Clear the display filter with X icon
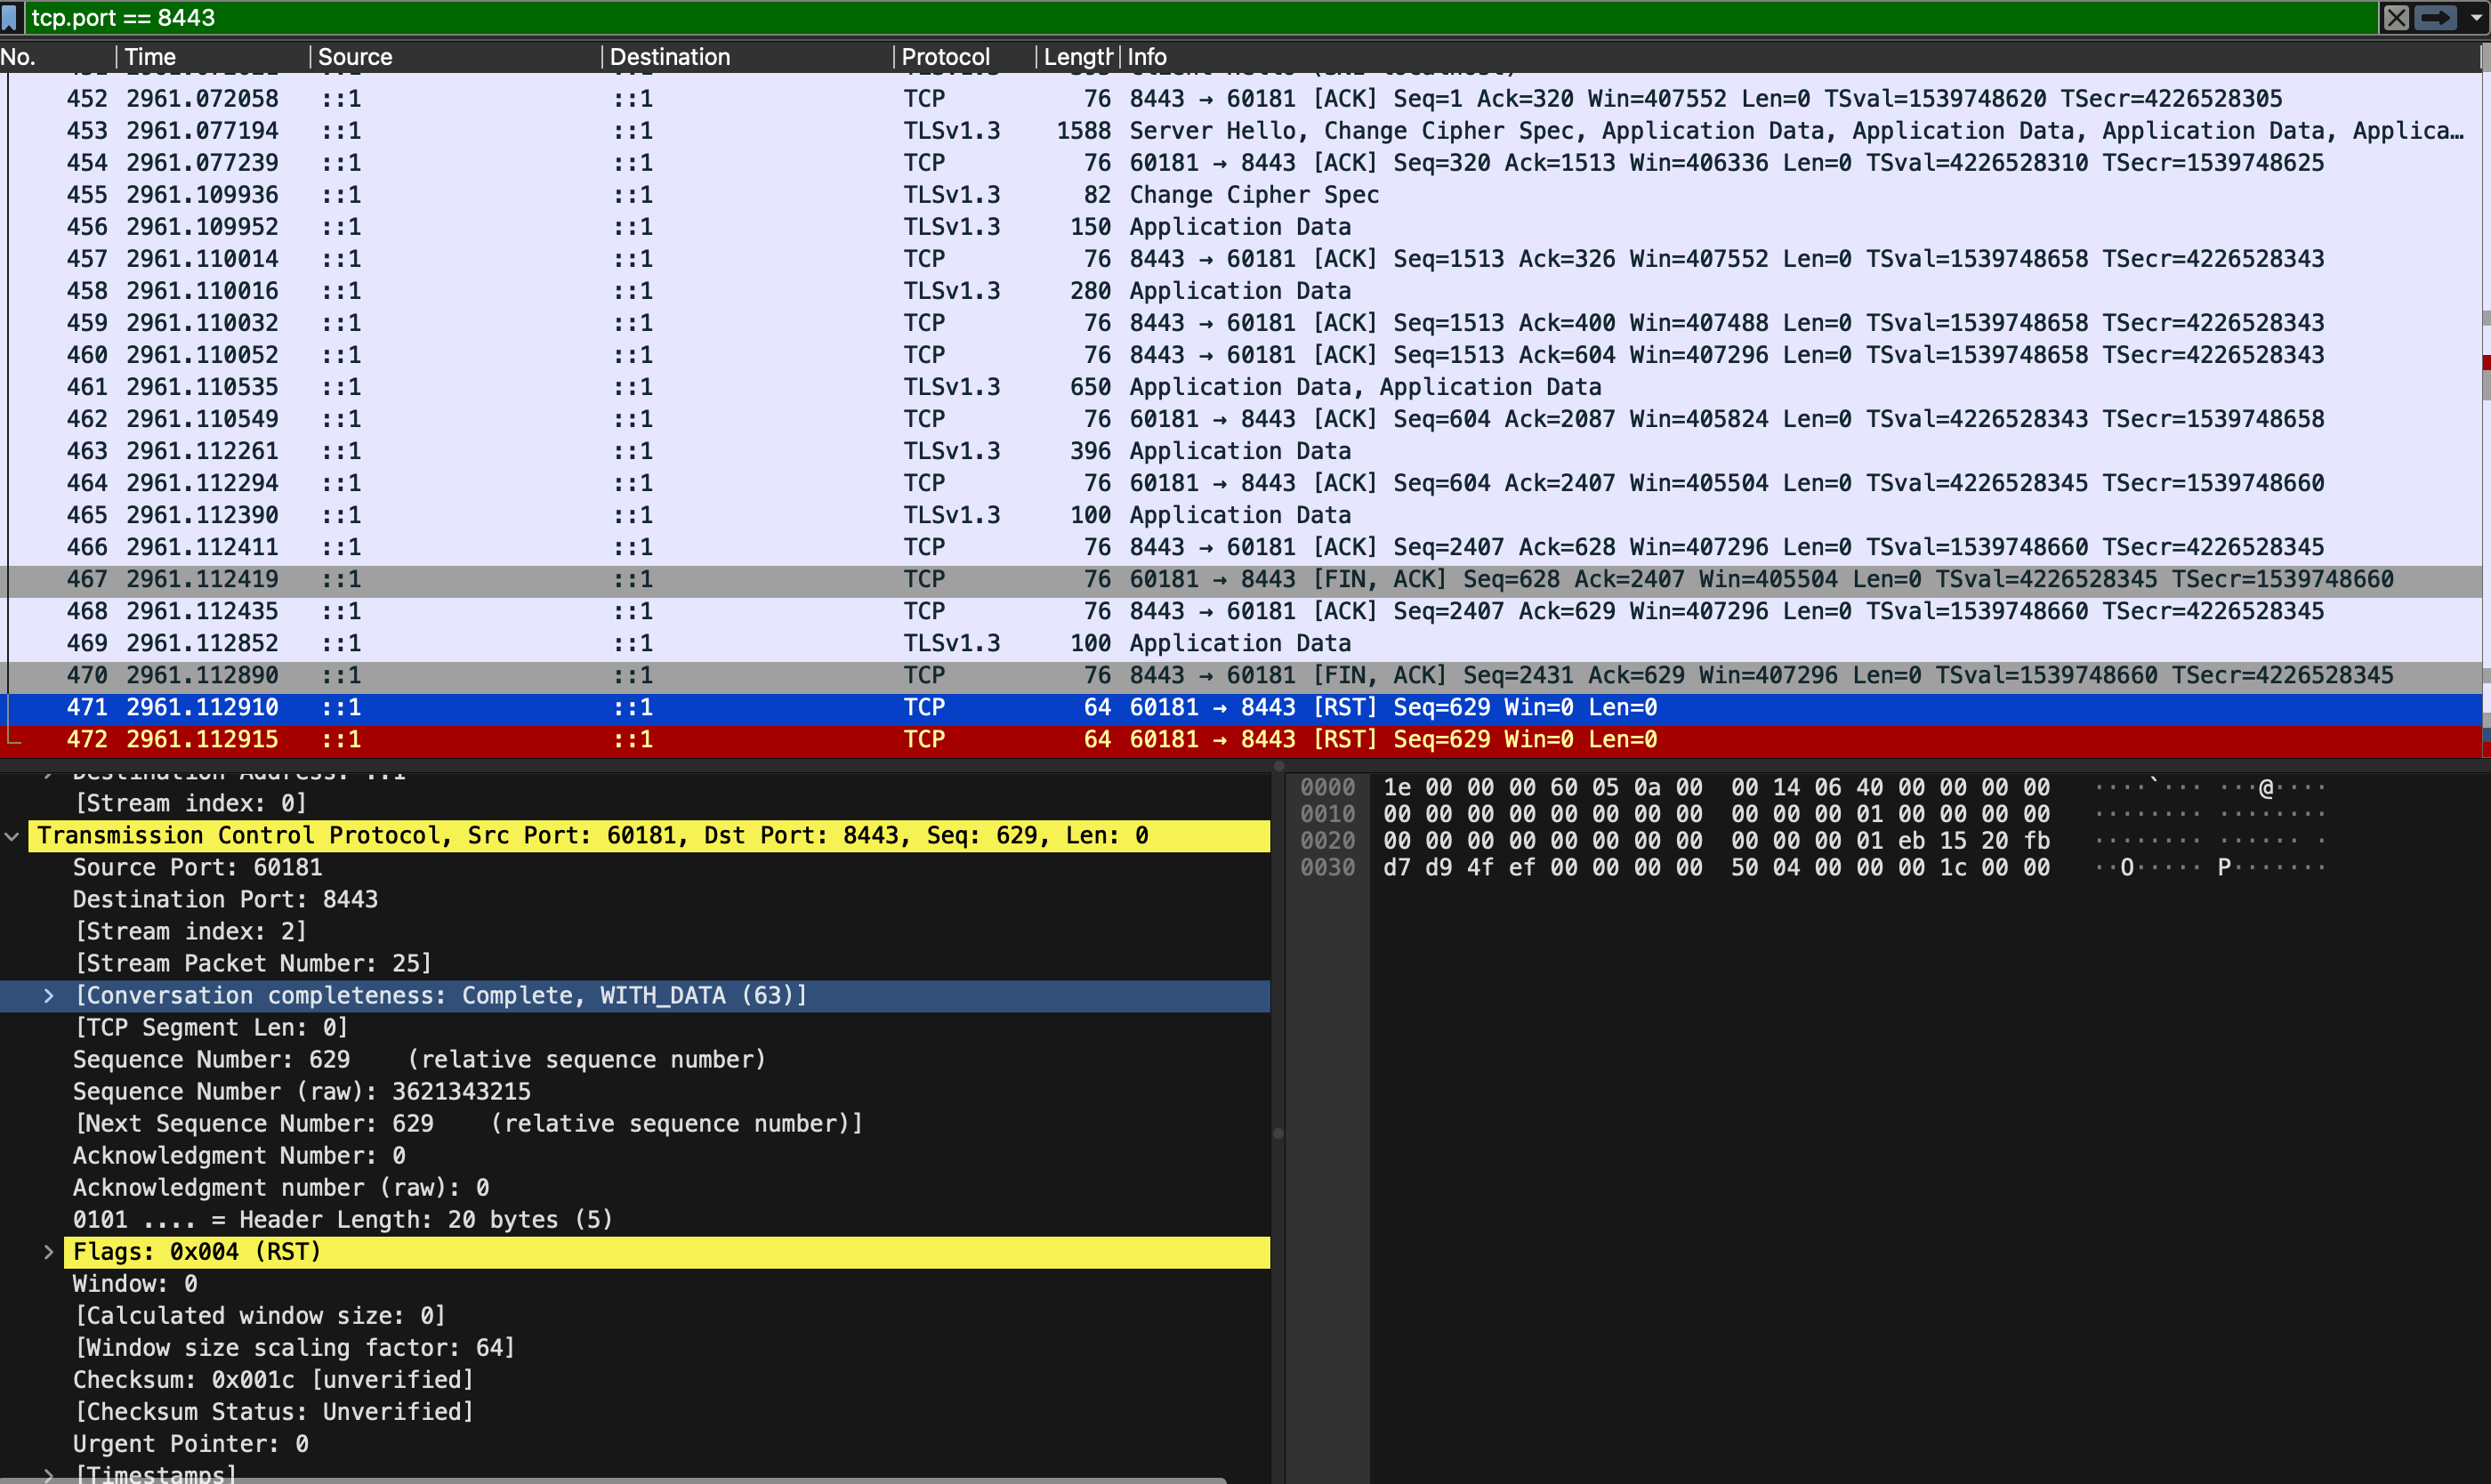The image size is (2491, 1484). pos(2396,17)
